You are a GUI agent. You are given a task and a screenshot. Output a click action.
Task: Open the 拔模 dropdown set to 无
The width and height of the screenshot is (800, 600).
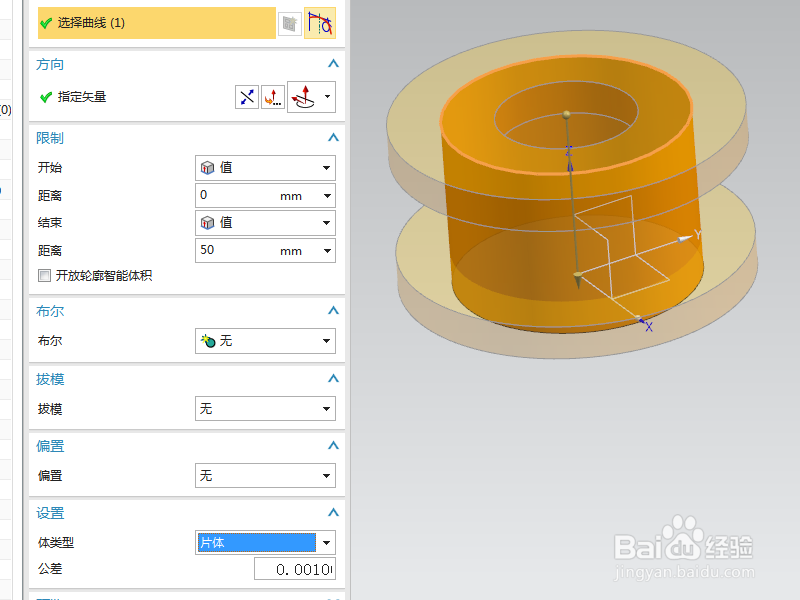point(265,409)
